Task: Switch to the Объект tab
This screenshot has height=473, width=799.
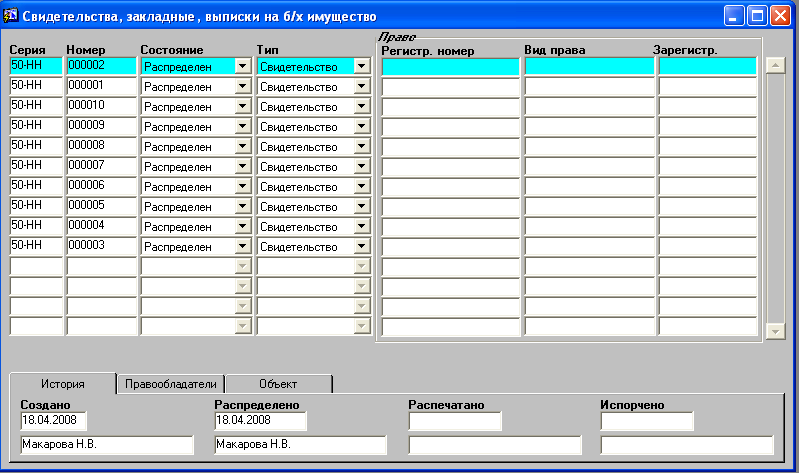Action: pyautogui.click(x=278, y=384)
